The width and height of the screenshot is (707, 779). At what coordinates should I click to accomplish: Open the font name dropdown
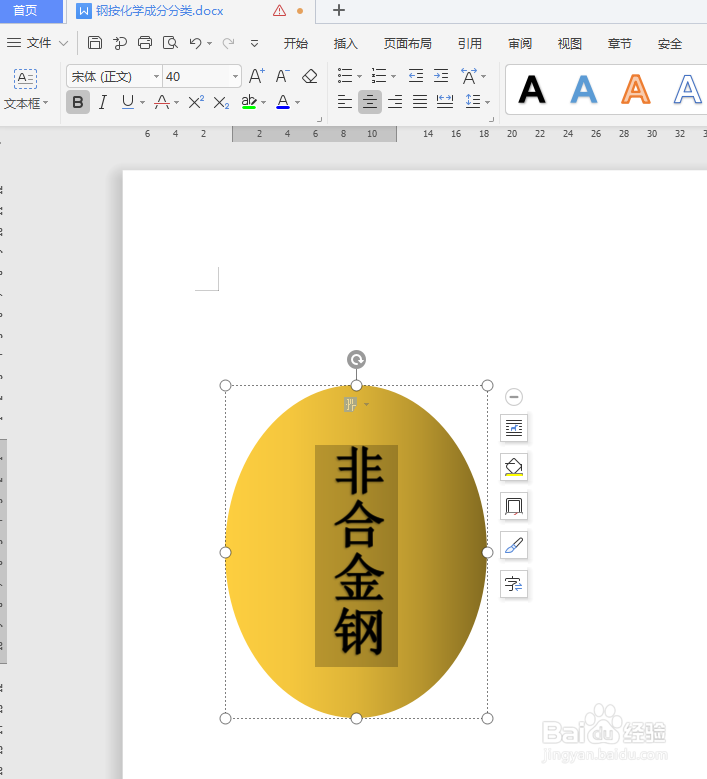[x=156, y=77]
